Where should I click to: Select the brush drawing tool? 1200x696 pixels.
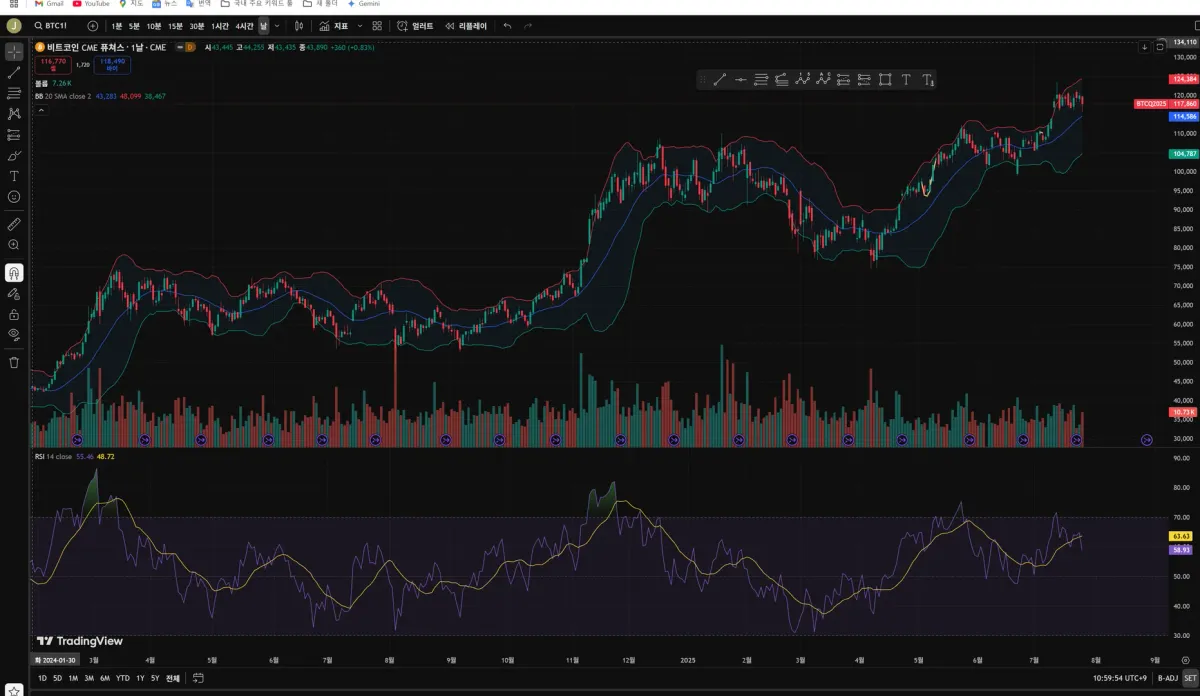coord(14,155)
